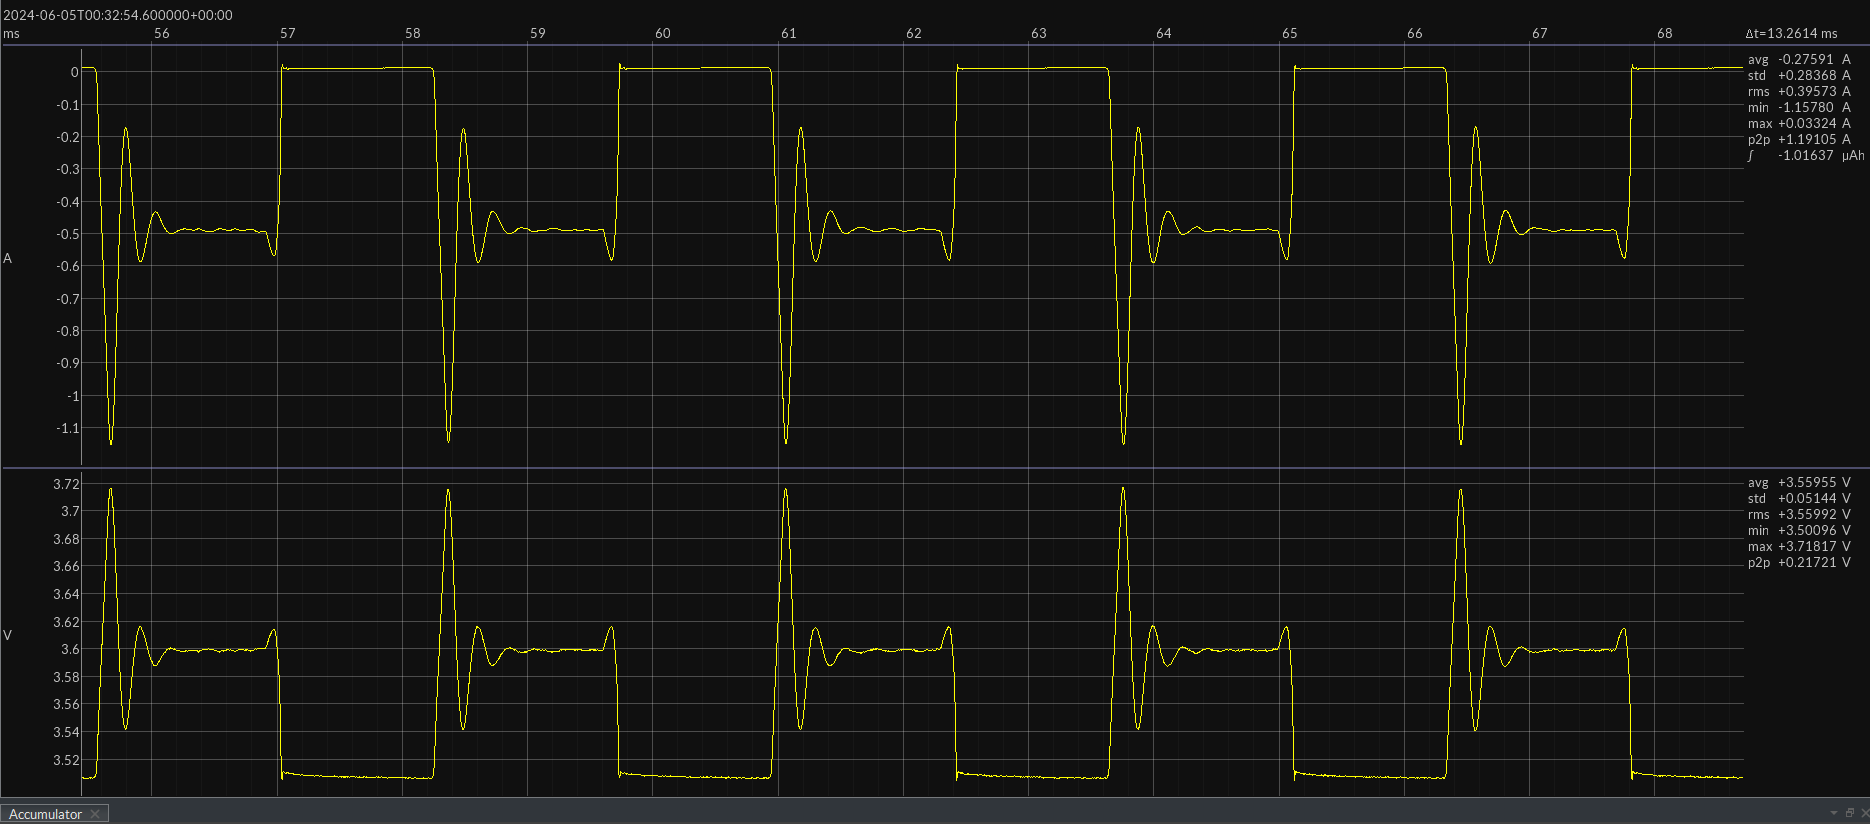Click the 3.72 voltage y-axis tick

[66, 484]
